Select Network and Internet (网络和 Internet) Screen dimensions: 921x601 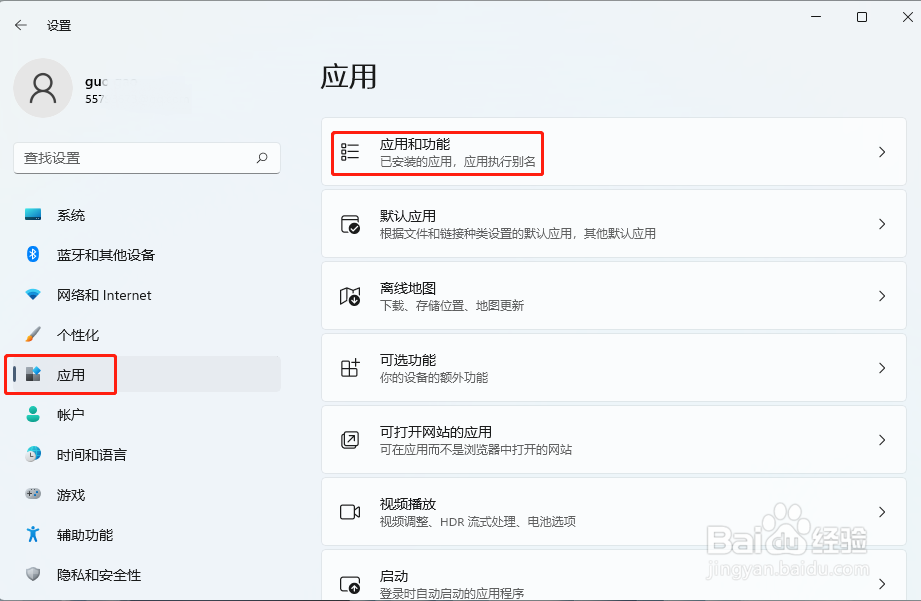coord(104,295)
